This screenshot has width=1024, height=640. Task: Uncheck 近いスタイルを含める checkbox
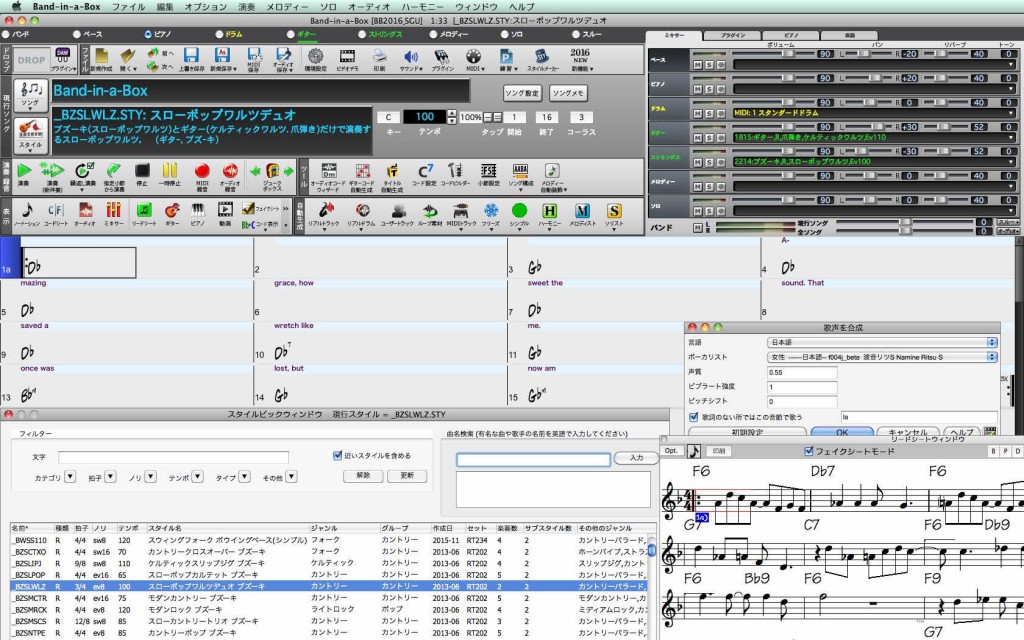[x=337, y=455]
